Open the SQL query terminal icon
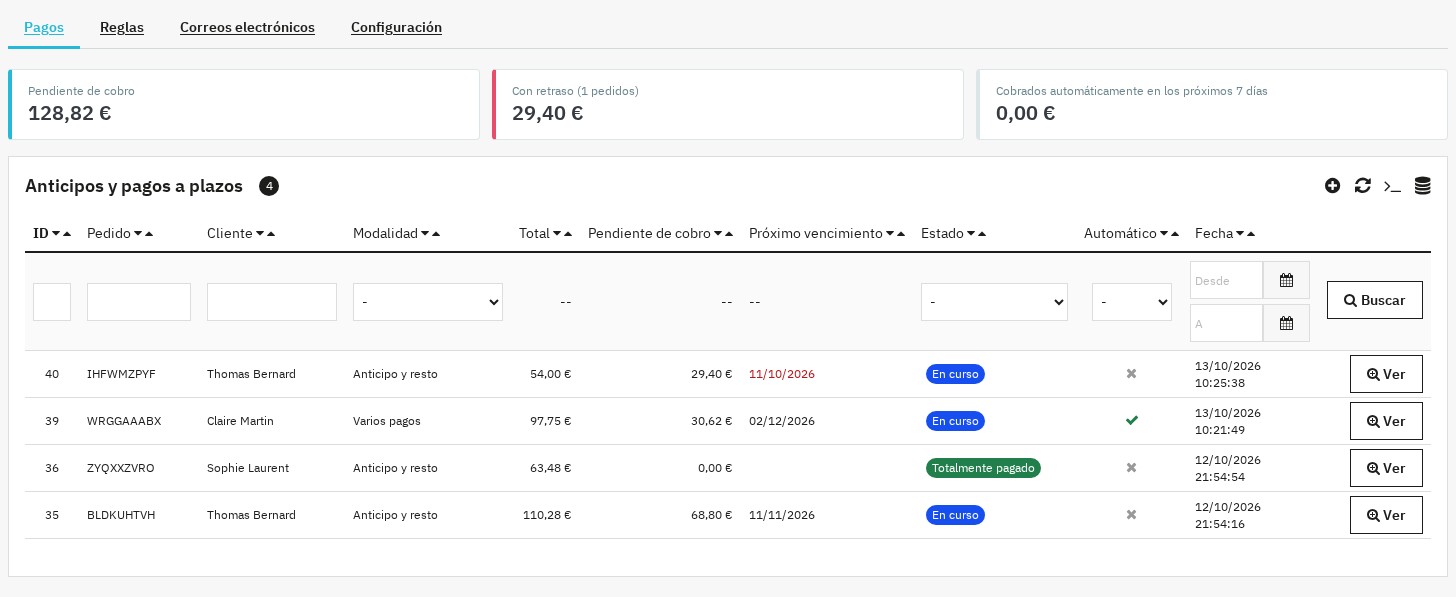Screen dimensions: 1456x597 1392,186
